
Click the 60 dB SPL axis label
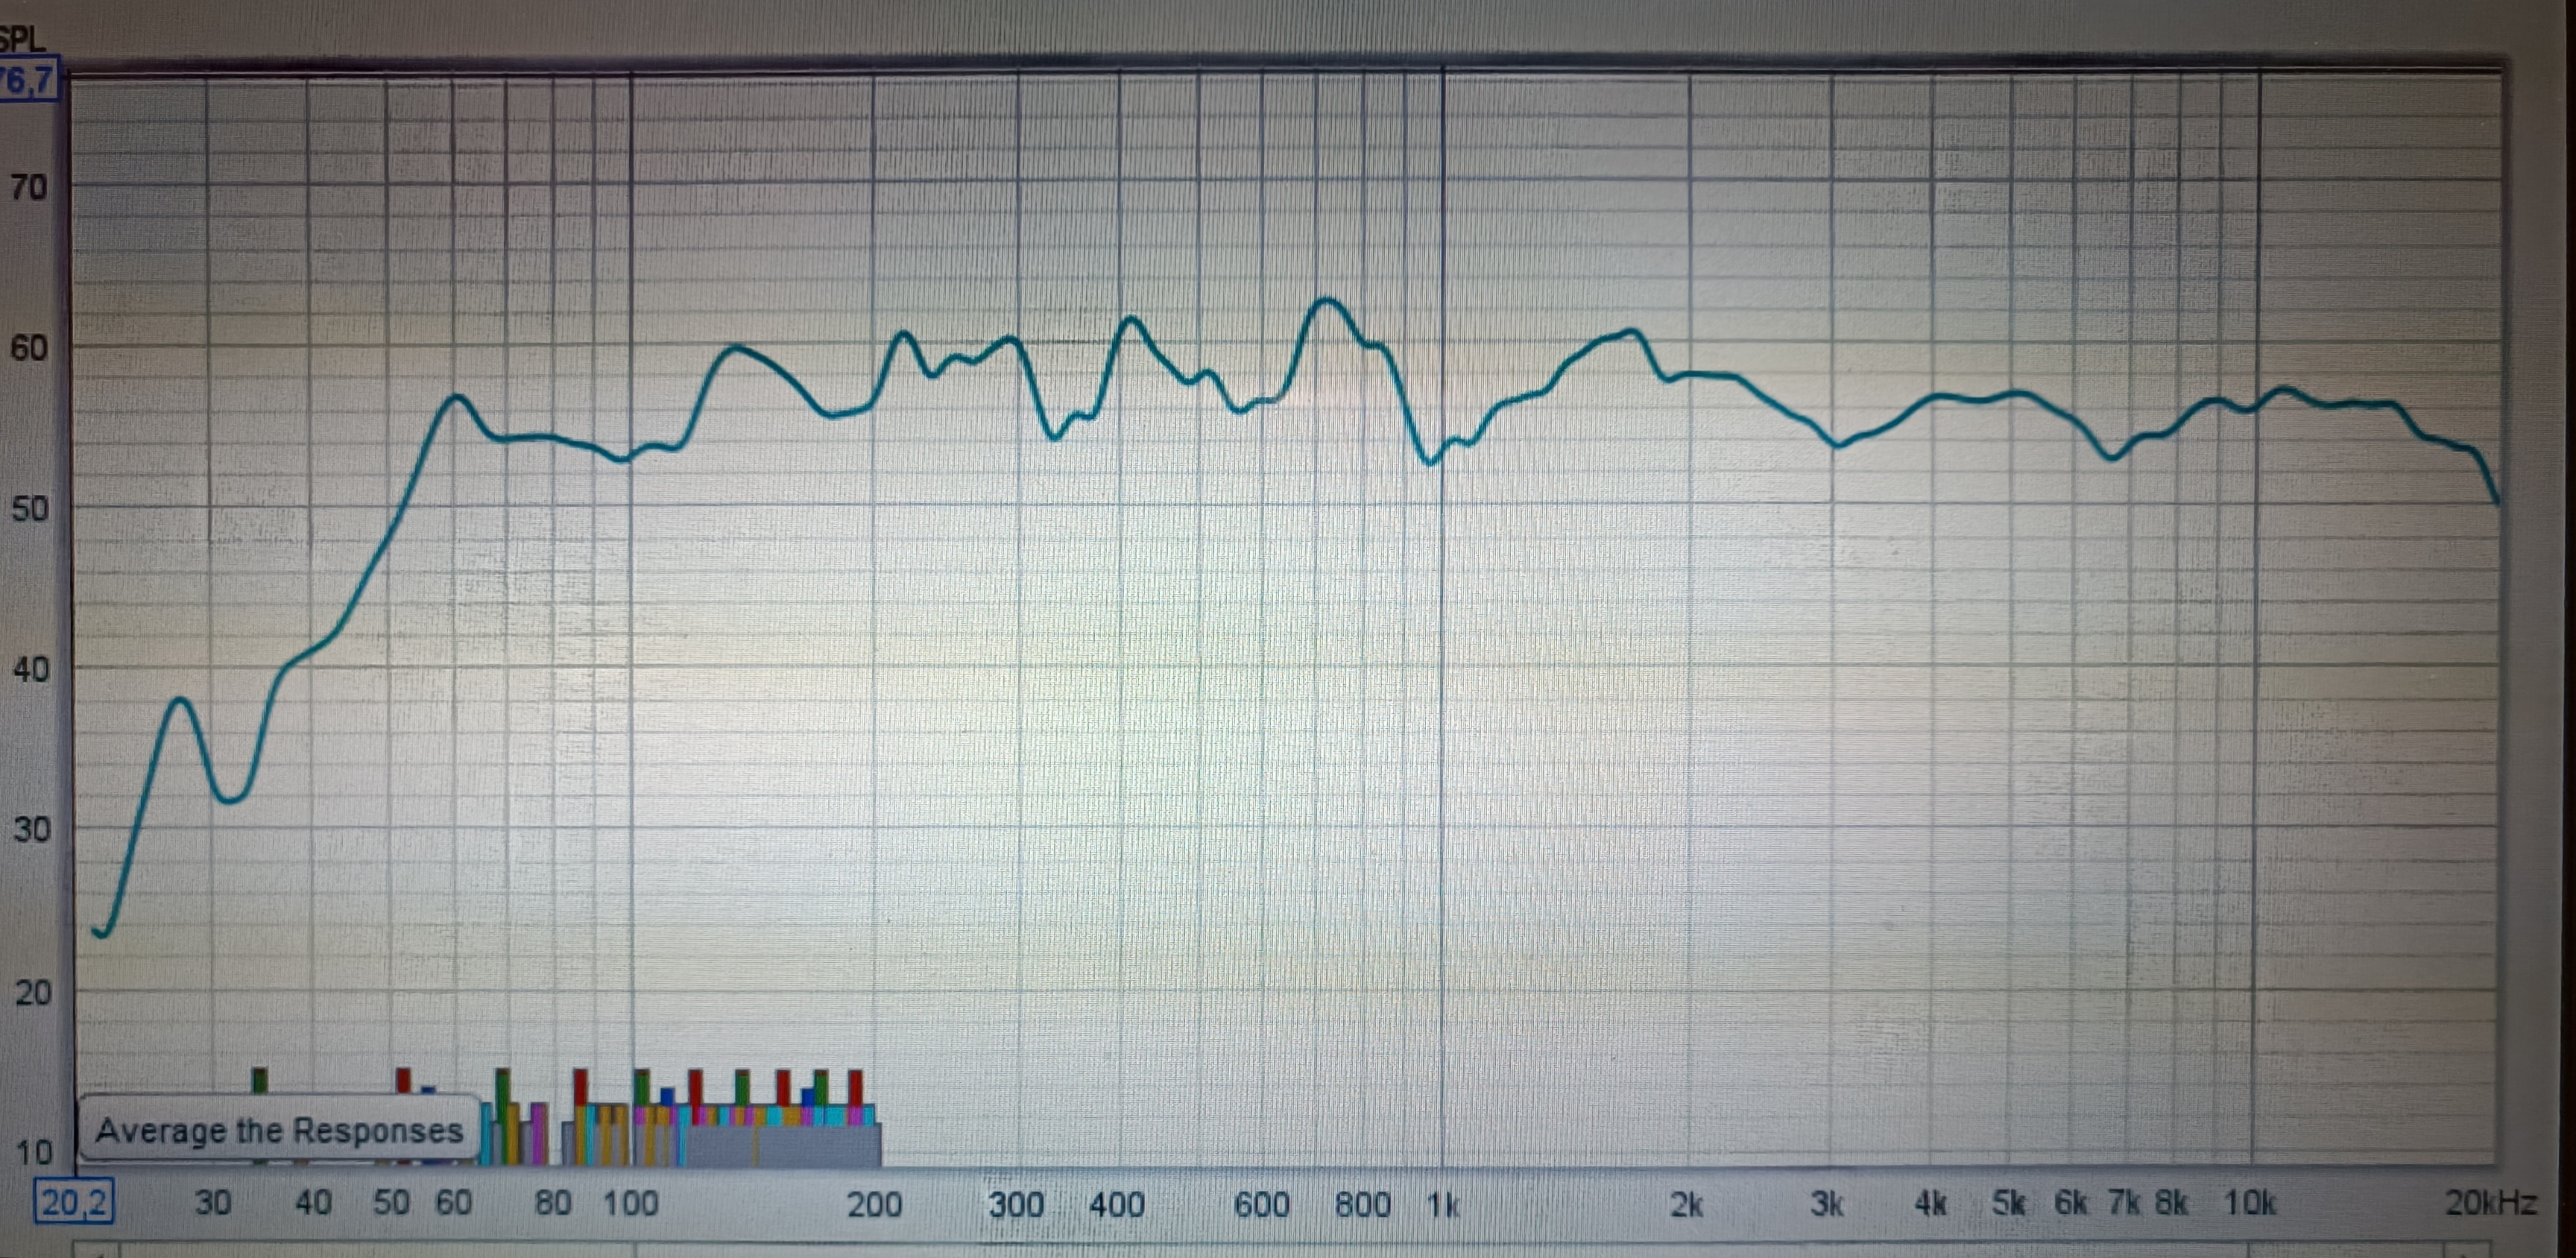(29, 348)
